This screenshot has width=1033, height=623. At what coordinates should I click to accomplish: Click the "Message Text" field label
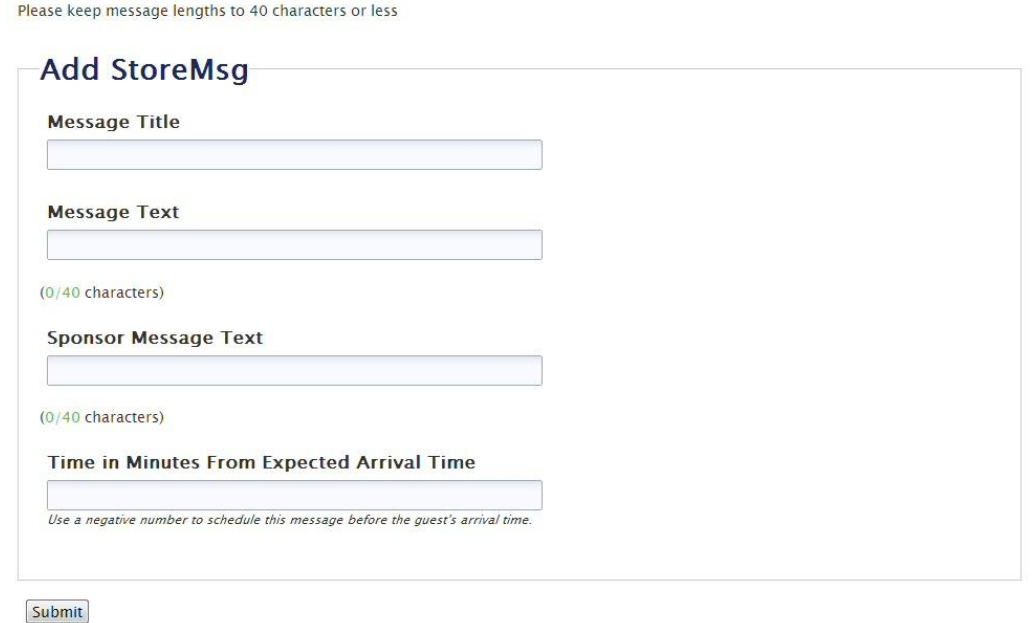coord(113,212)
